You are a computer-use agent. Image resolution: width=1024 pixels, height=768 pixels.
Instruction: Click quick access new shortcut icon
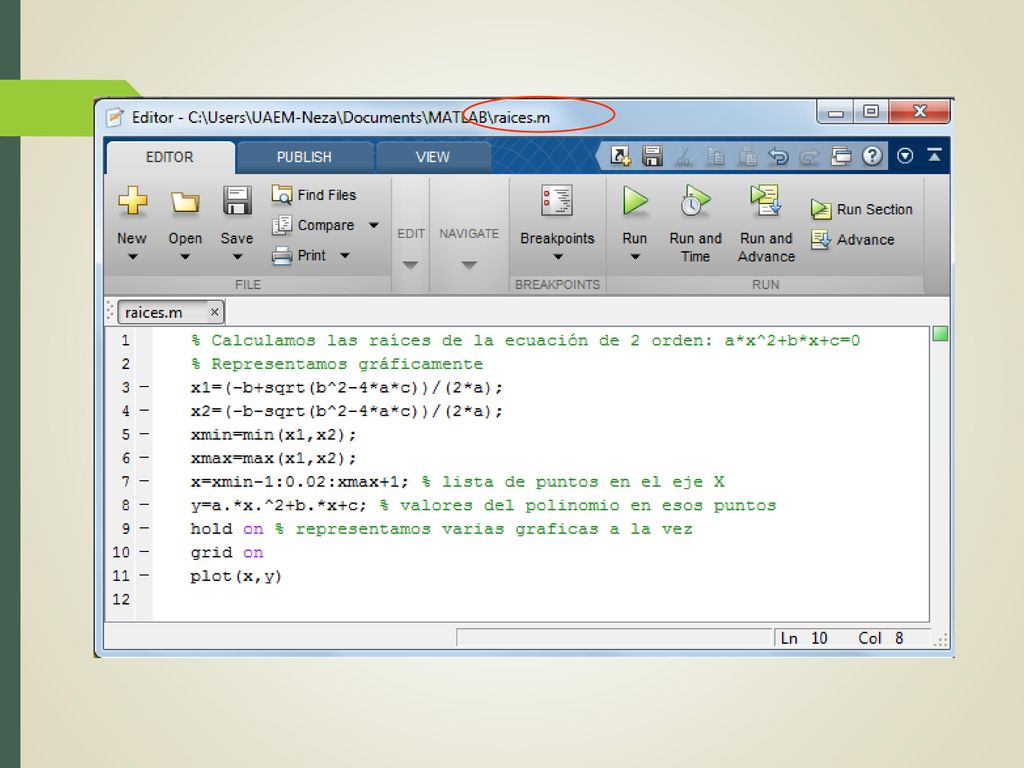tap(620, 156)
